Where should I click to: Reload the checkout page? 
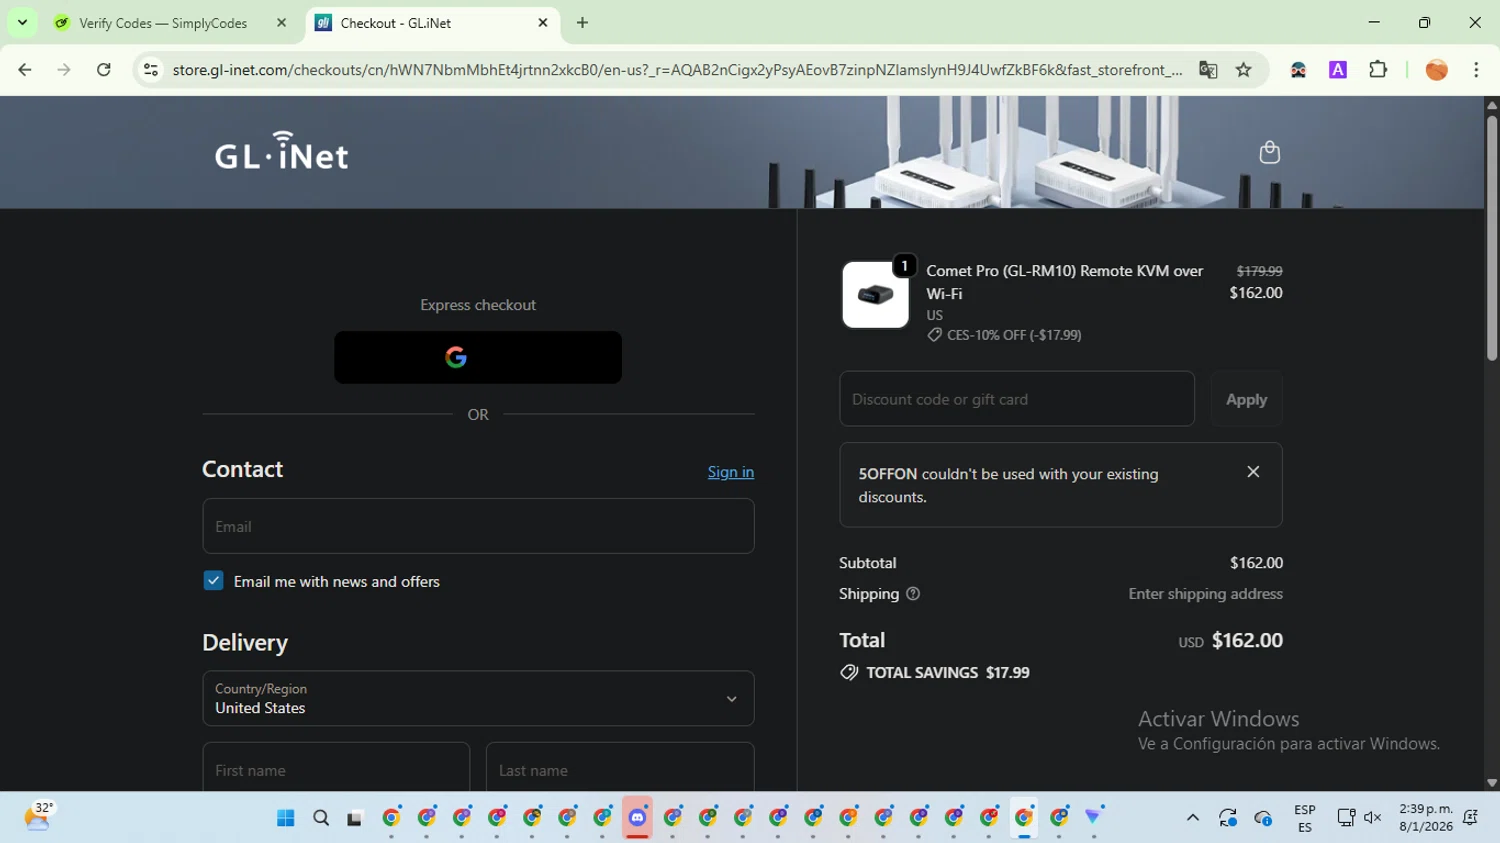[104, 70]
